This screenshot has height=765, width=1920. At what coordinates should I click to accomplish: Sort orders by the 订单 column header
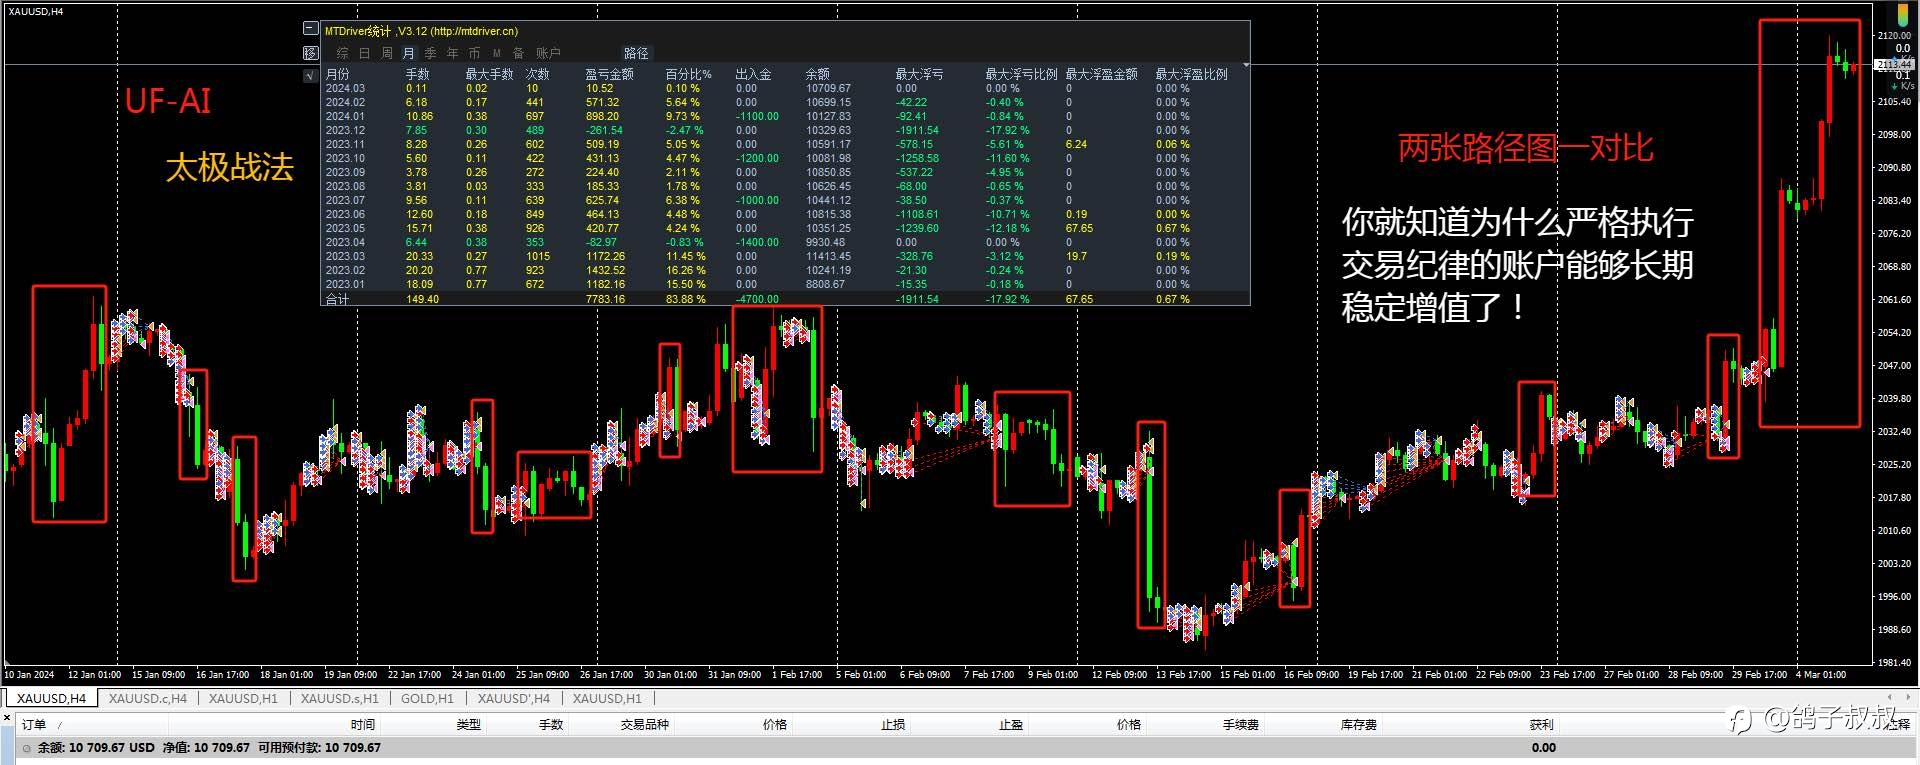34,724
